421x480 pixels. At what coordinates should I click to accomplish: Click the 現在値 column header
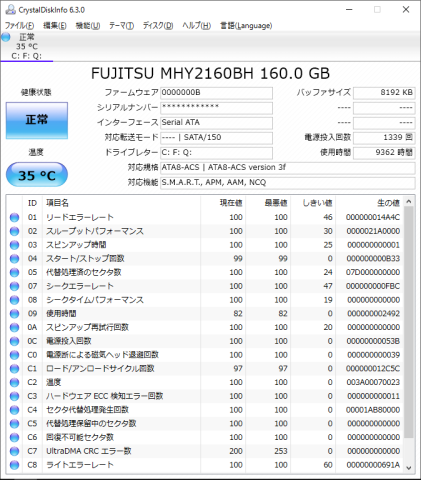coord(223,203)
